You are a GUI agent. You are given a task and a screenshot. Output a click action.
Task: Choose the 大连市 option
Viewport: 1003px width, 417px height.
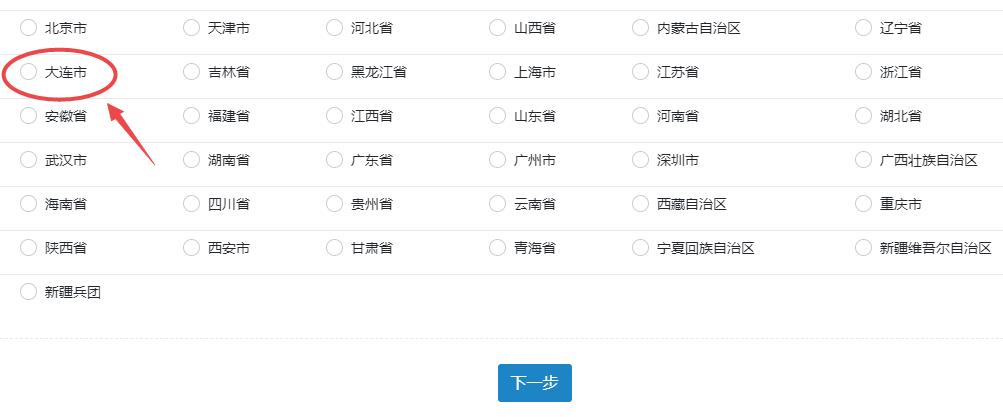click(x=28, y=72)
